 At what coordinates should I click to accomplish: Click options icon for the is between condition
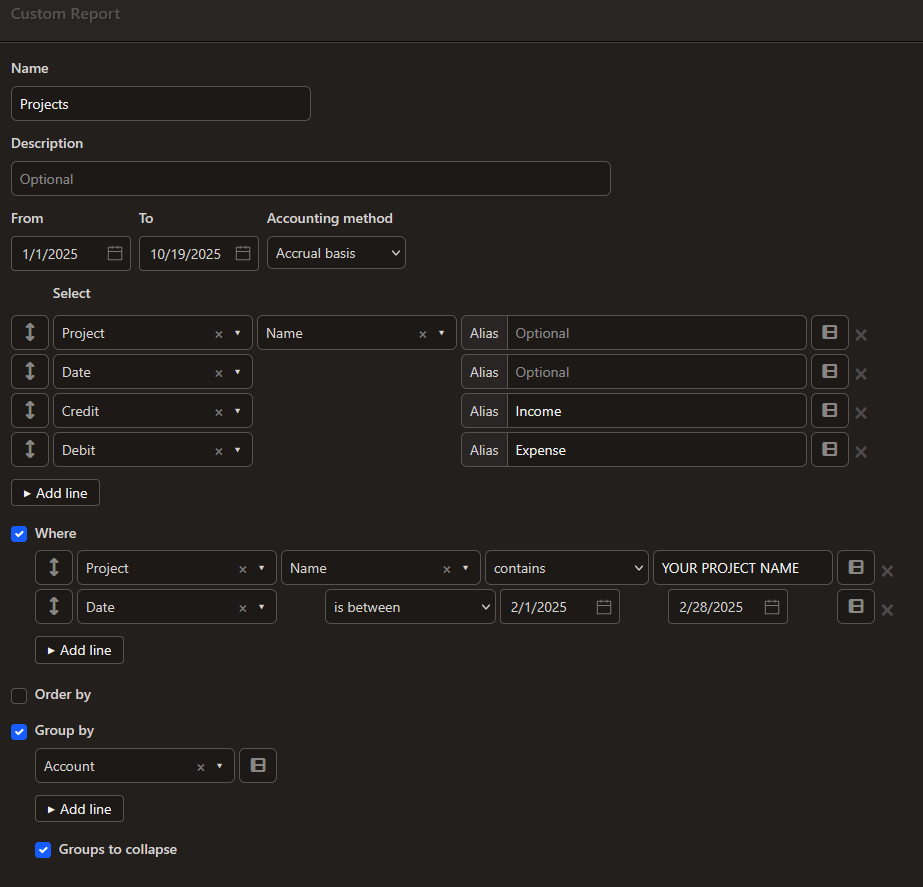click(856, 606)
